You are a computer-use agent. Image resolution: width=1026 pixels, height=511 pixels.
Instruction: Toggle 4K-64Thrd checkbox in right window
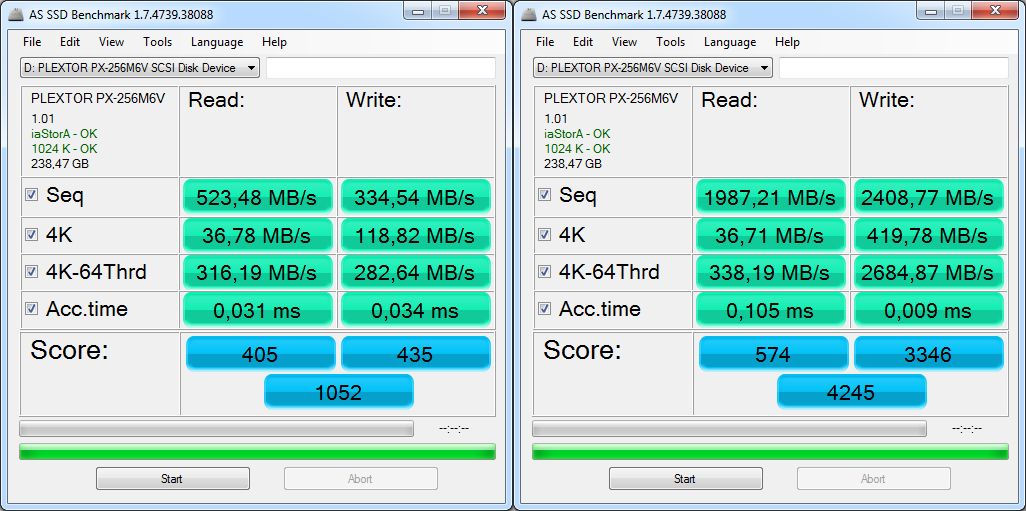544,272
